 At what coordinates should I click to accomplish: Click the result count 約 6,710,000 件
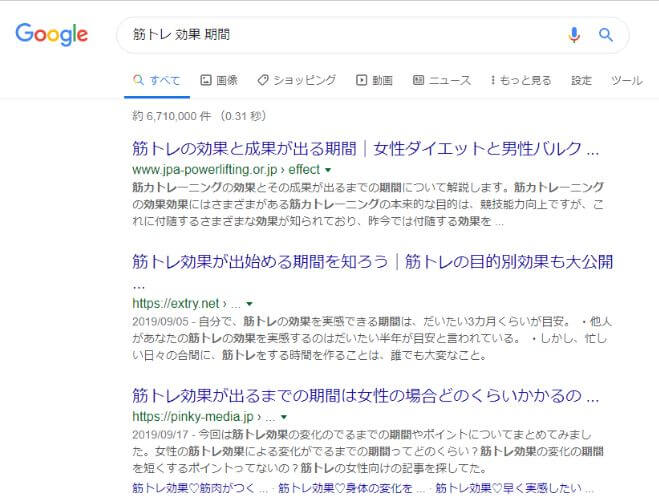171,116
